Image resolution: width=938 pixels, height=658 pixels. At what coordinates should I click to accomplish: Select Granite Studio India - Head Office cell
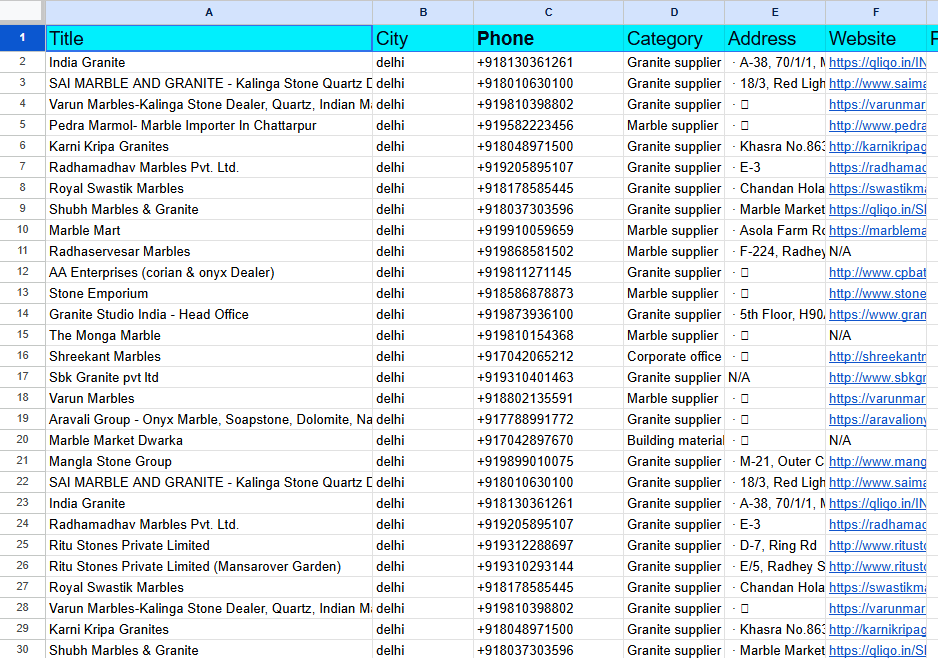209,314
